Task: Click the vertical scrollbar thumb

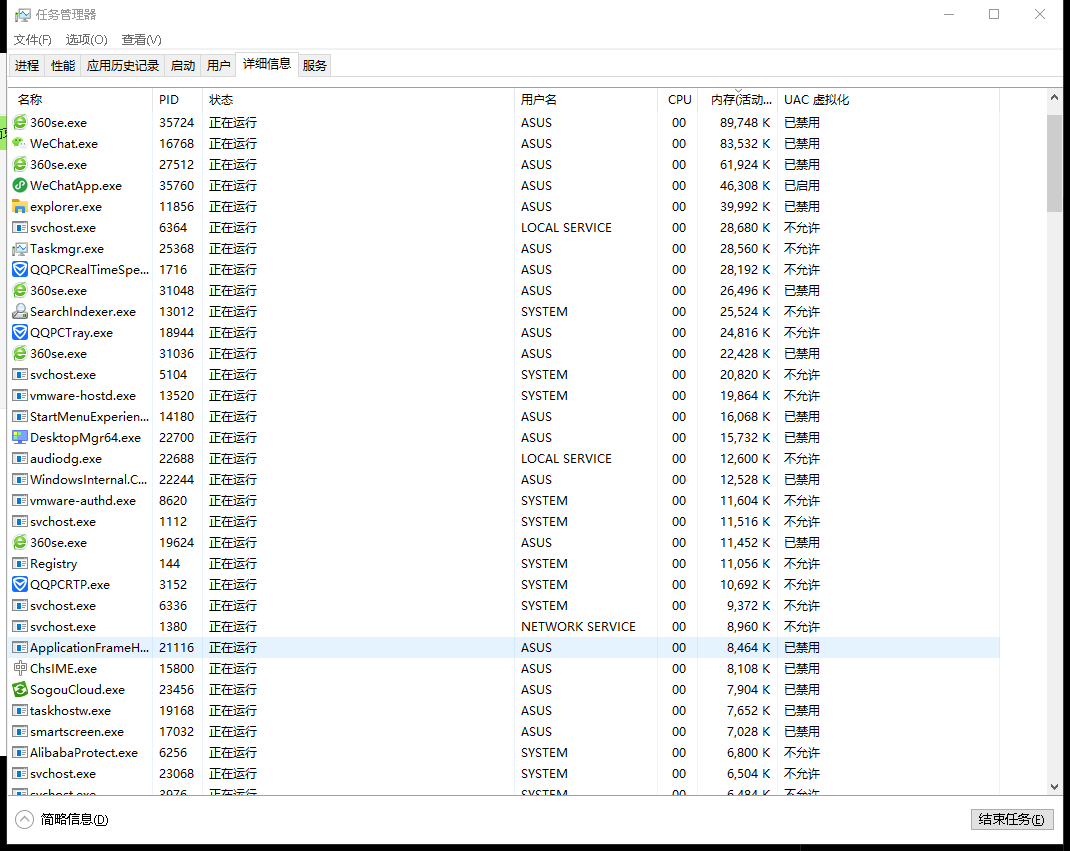Action: [x=1054, y=164]
